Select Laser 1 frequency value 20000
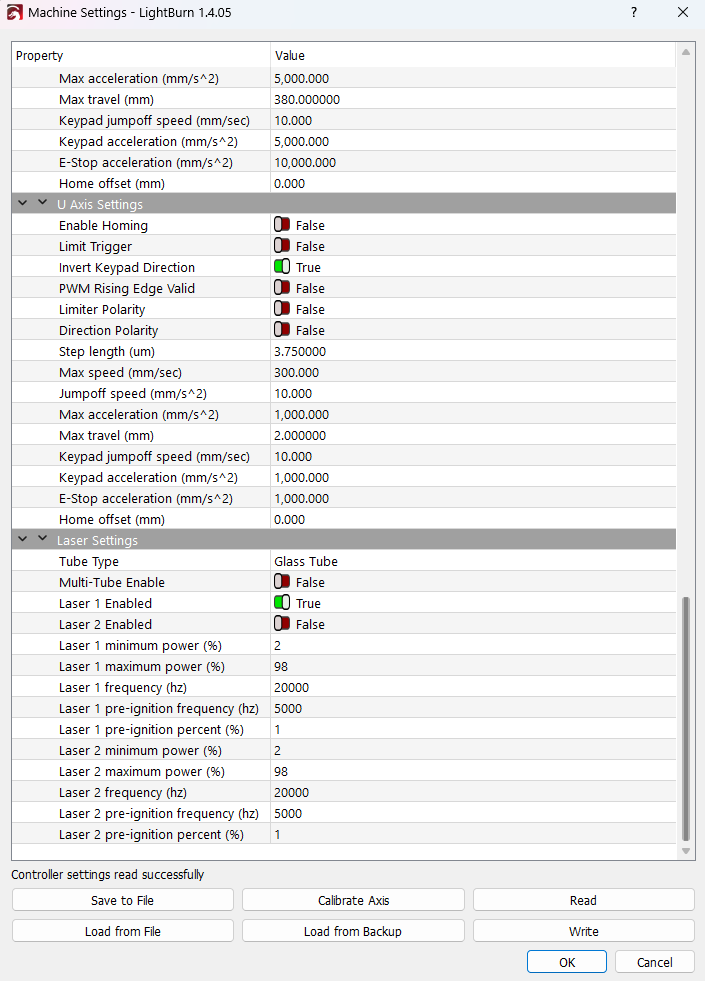 click(x=292, y=687)
